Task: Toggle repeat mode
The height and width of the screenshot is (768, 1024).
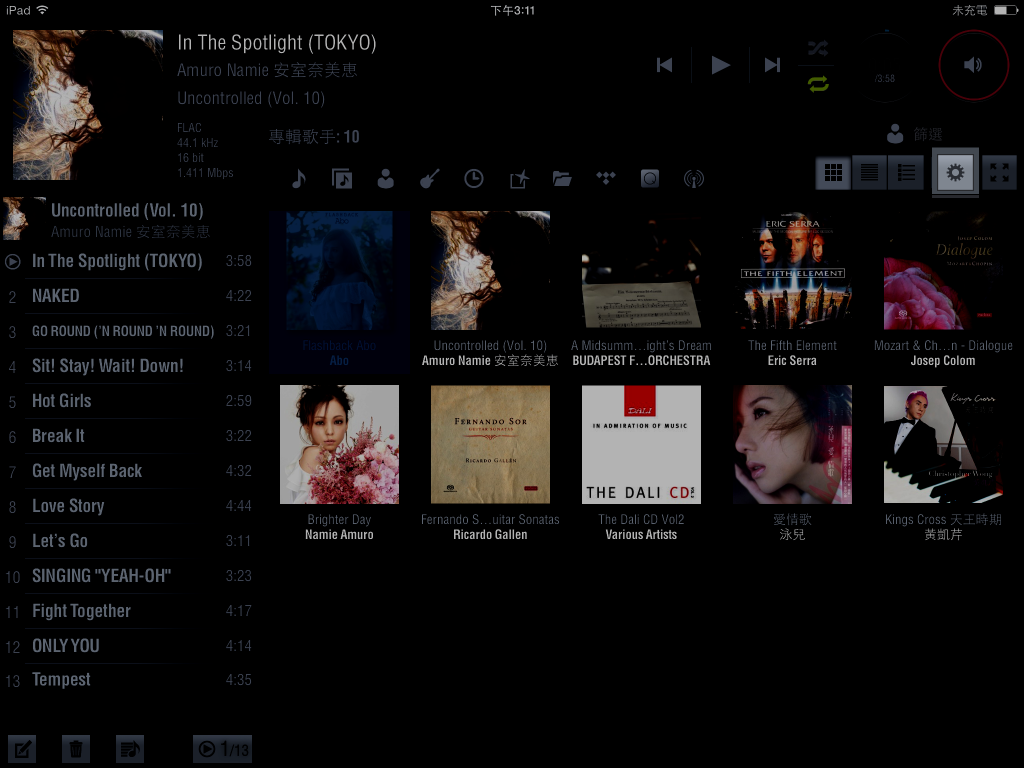Action: coord(818,84)
